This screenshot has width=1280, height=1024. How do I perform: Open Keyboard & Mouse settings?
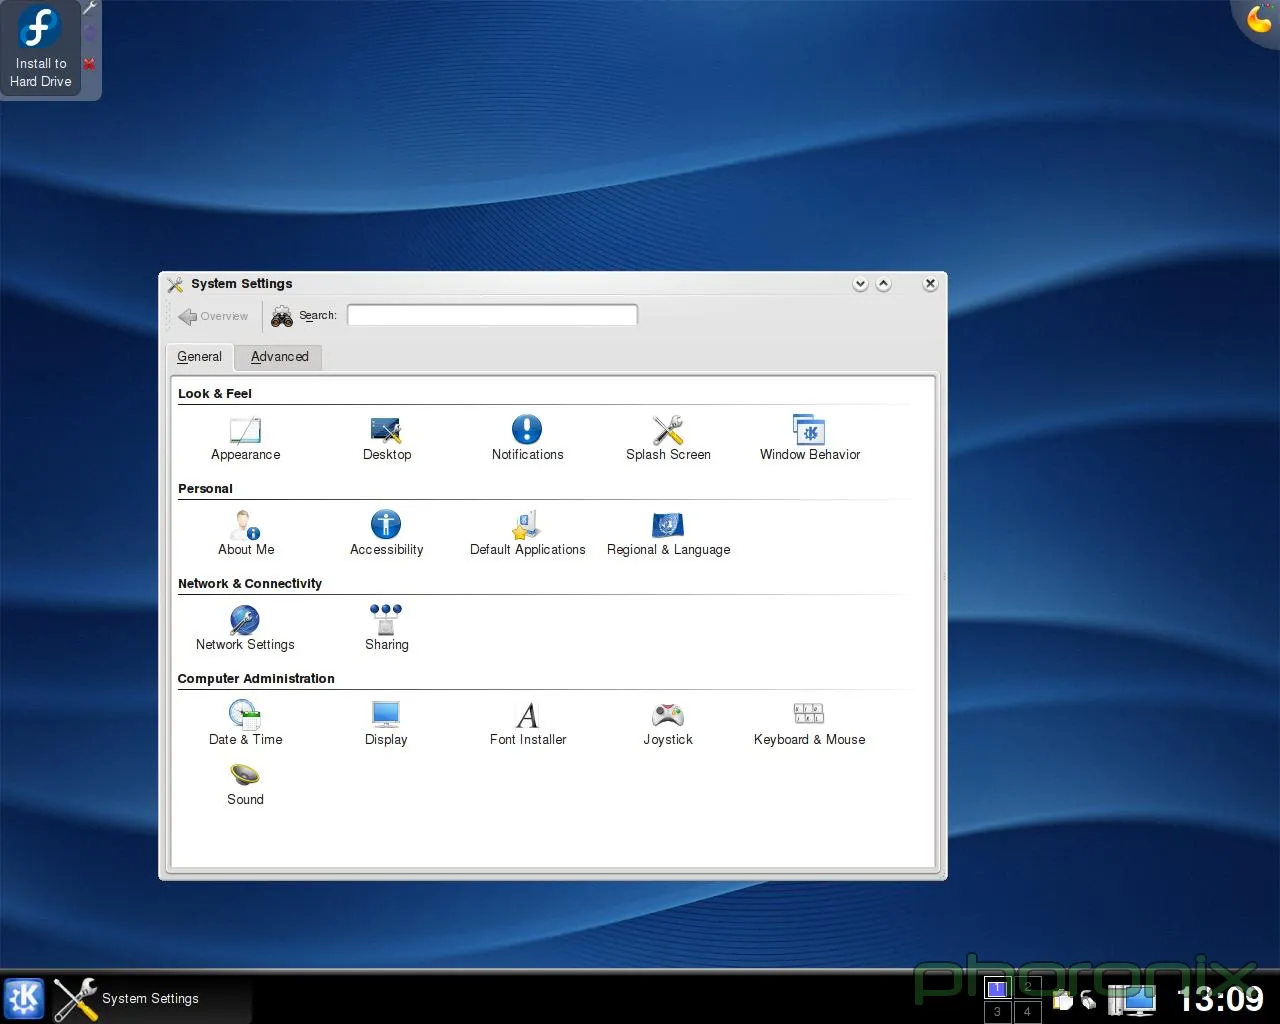[809, 723]
